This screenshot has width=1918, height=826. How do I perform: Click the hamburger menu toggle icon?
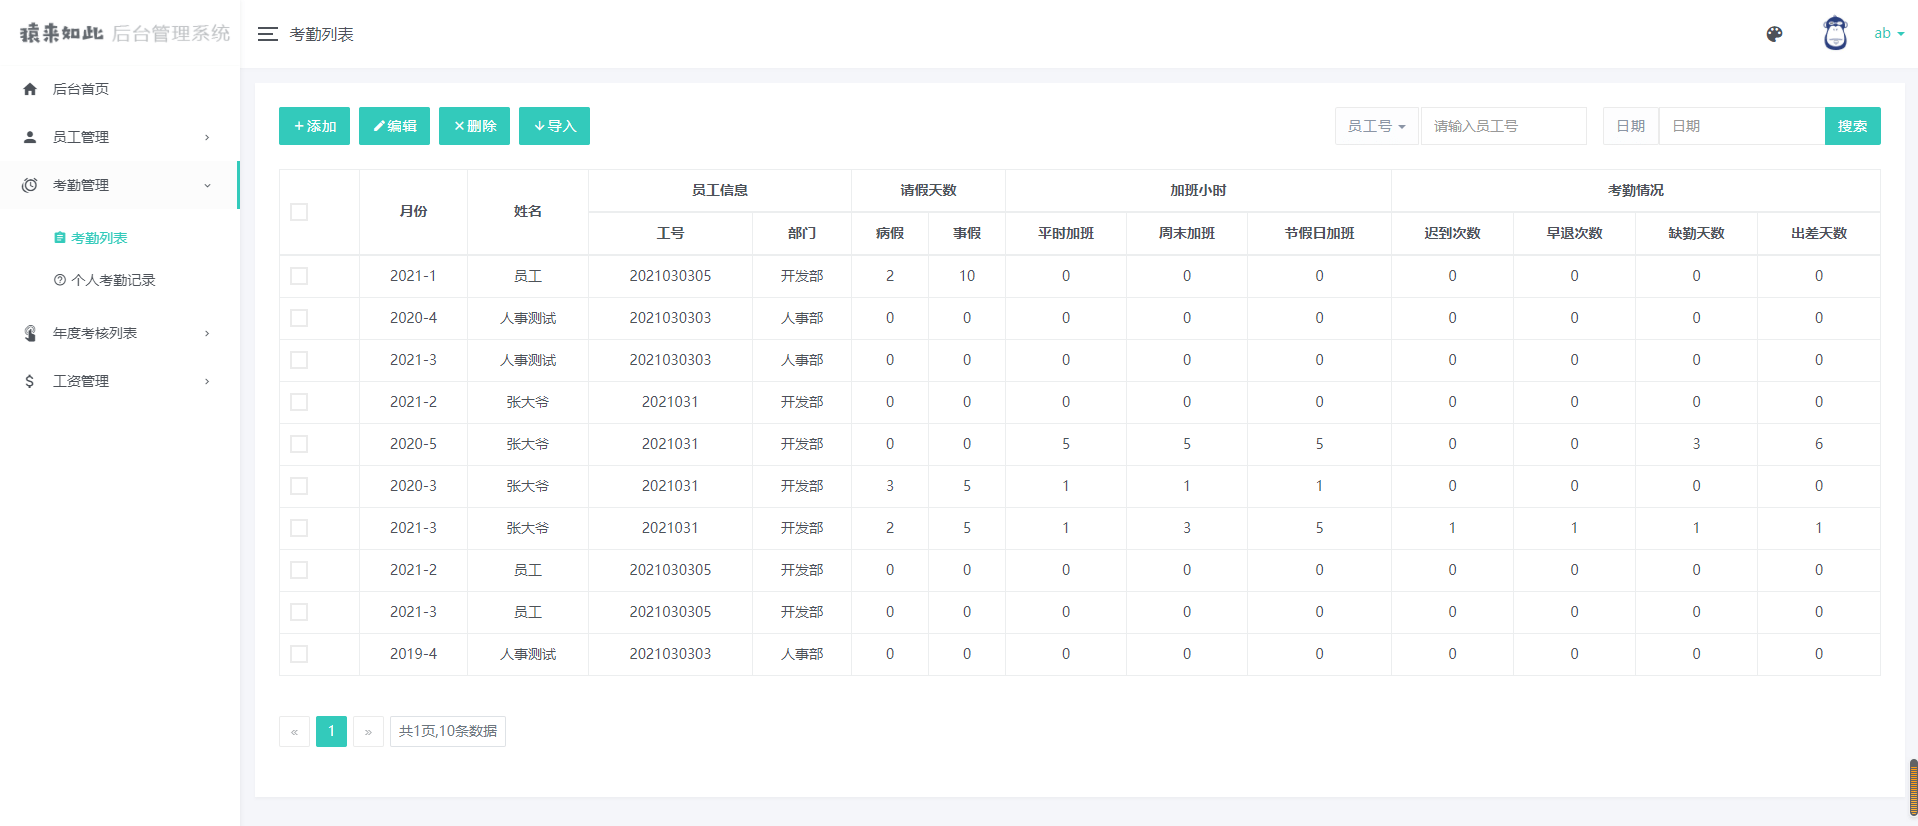[267, 34]
